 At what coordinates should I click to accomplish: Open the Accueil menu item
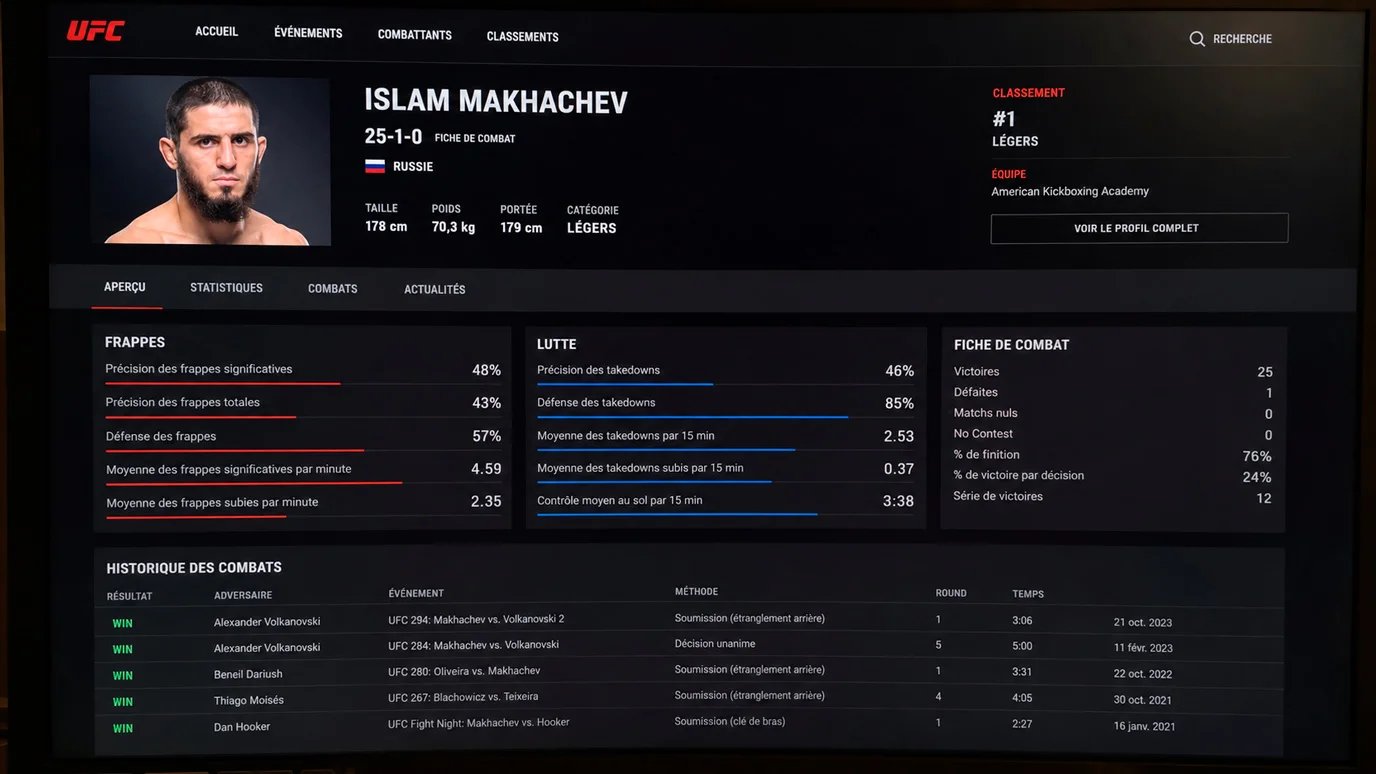[x=216, y=32]
